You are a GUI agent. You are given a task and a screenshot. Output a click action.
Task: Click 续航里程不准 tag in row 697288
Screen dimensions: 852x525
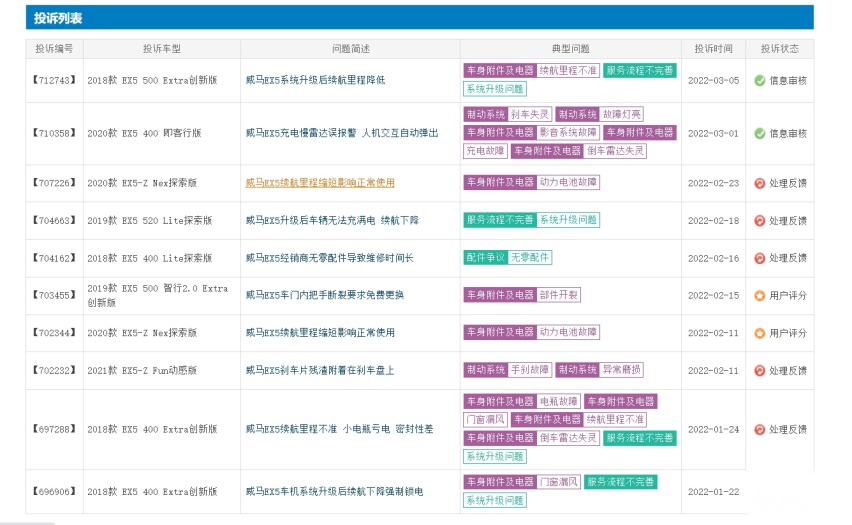click(615, 419)
